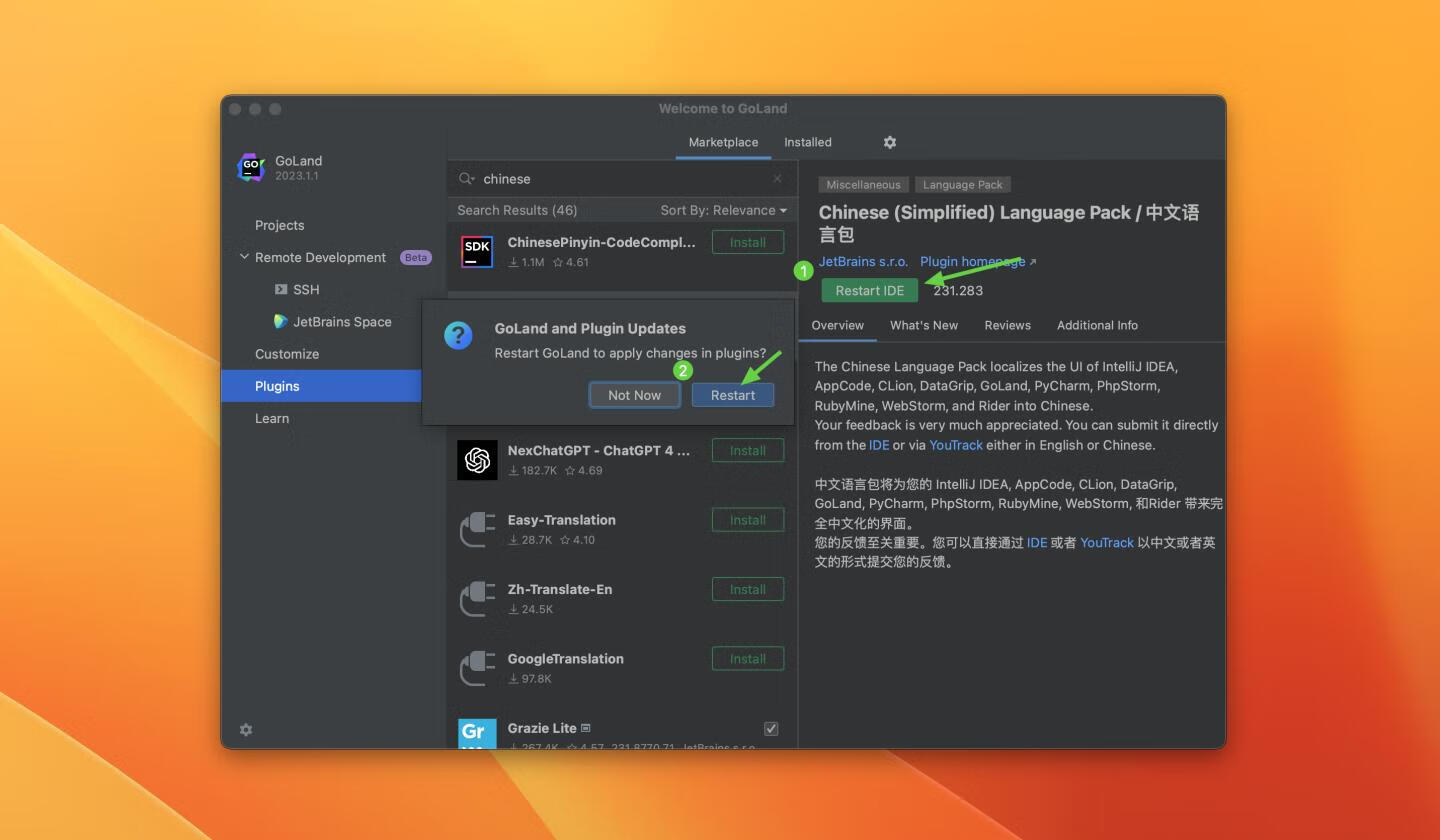Screen dimensions: 1440x840
Task: Install the Easy-Translation plugin
Action: (x=748, y=520)
